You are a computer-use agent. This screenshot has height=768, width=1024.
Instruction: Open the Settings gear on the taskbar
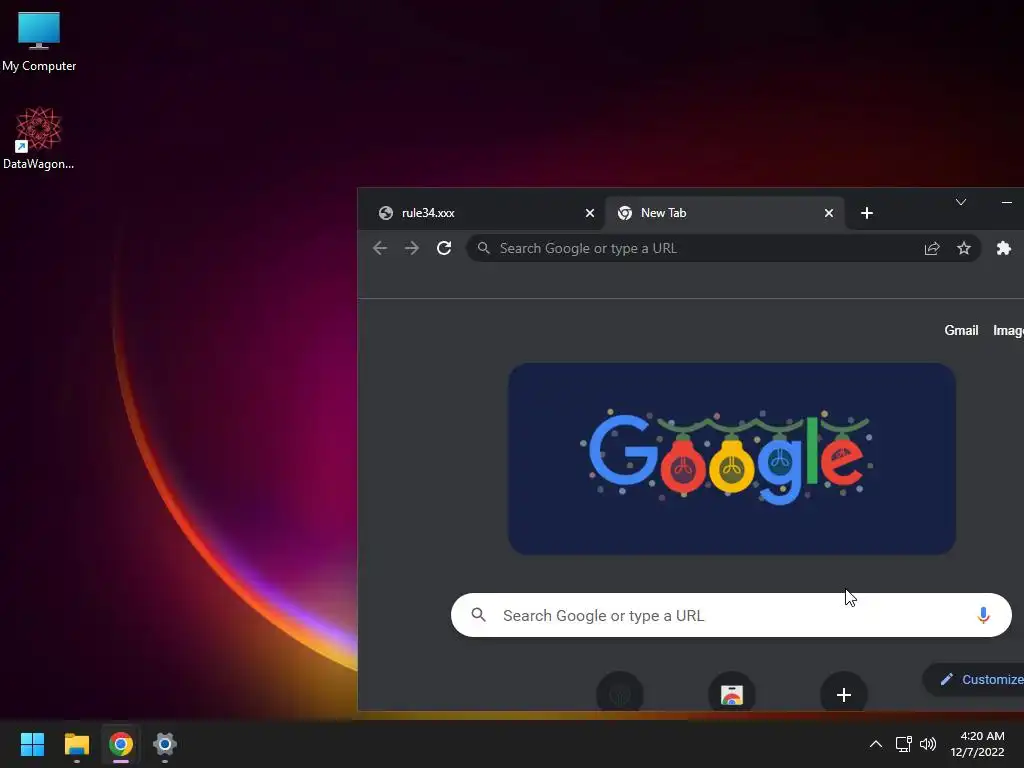165,744
